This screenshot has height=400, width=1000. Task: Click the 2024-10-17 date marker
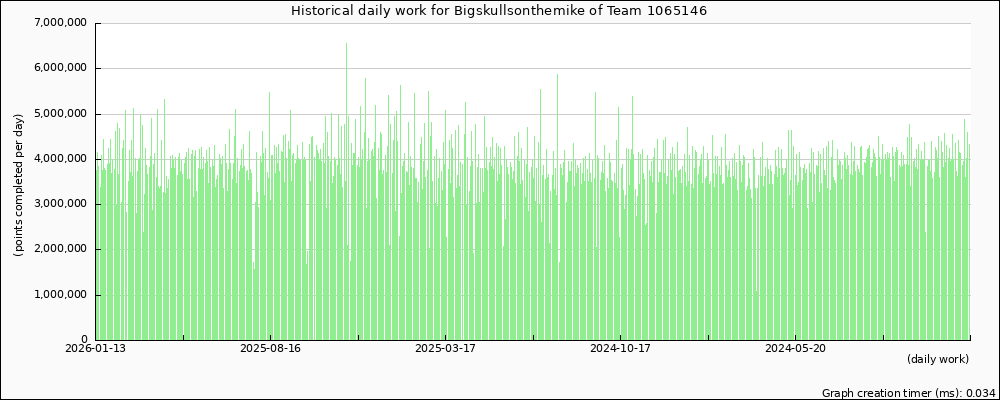click(x=620, y=349)
